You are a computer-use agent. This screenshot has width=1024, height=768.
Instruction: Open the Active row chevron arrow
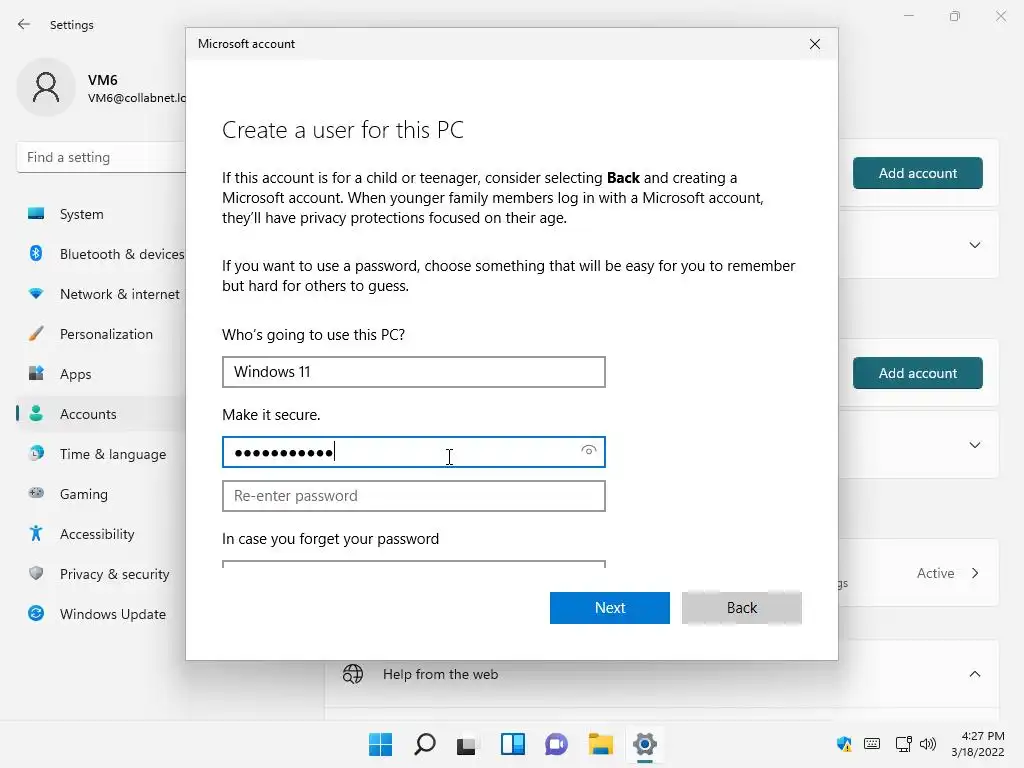point(975,573)
